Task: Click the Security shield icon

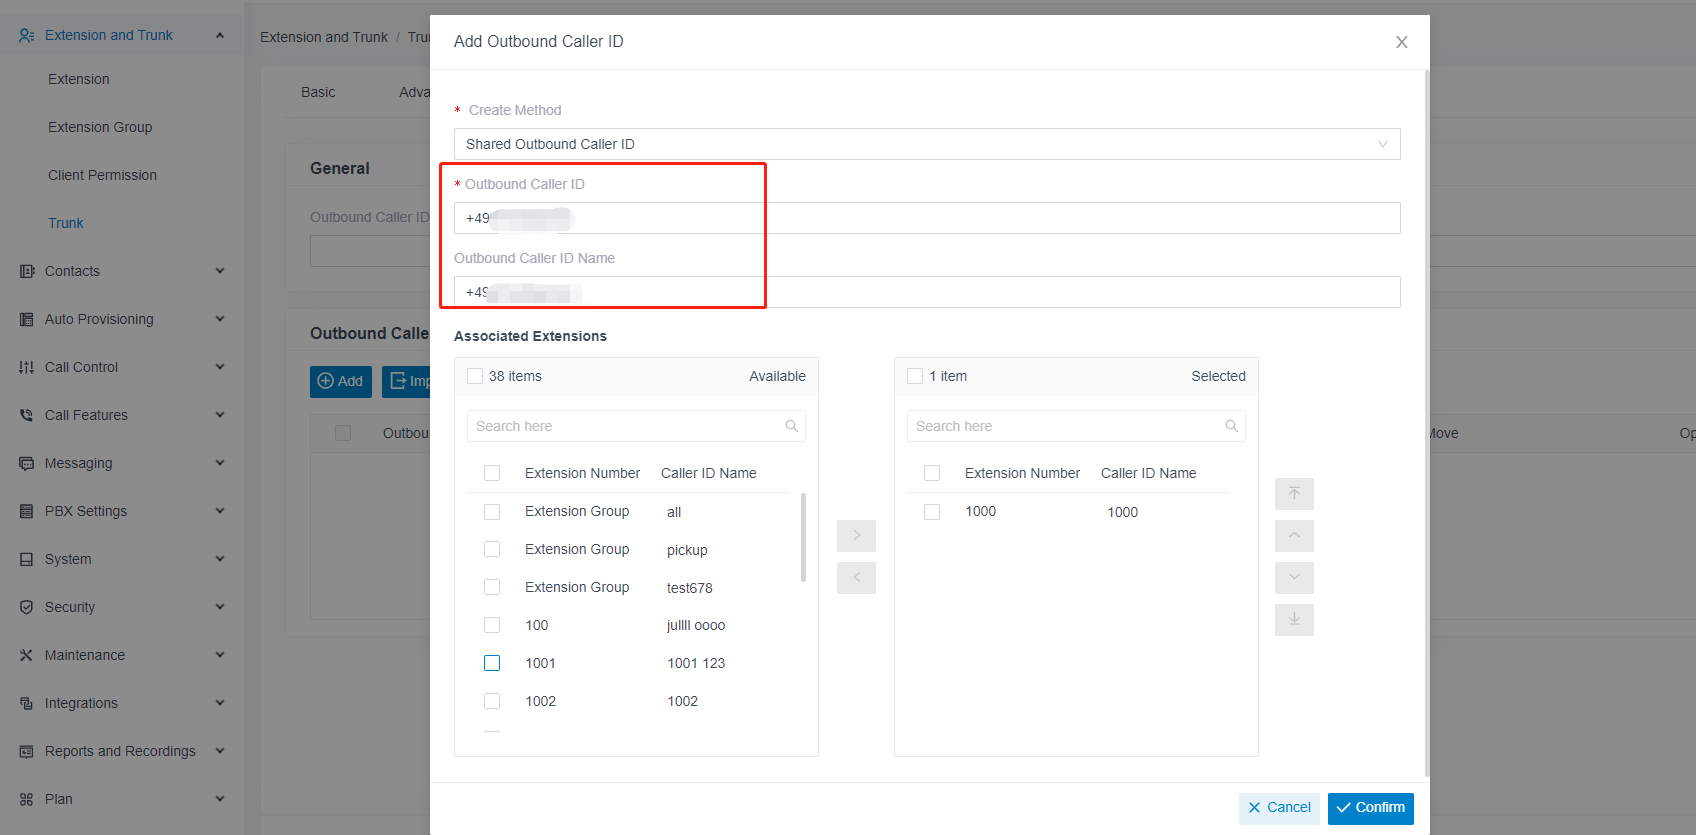Action: pos(27,607)
